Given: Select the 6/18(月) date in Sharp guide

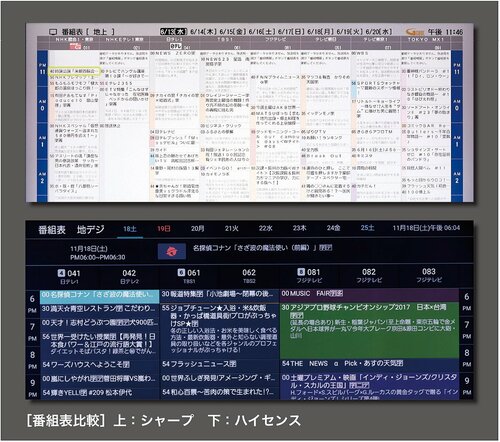Looking at the screenshot, I should 320,31.
